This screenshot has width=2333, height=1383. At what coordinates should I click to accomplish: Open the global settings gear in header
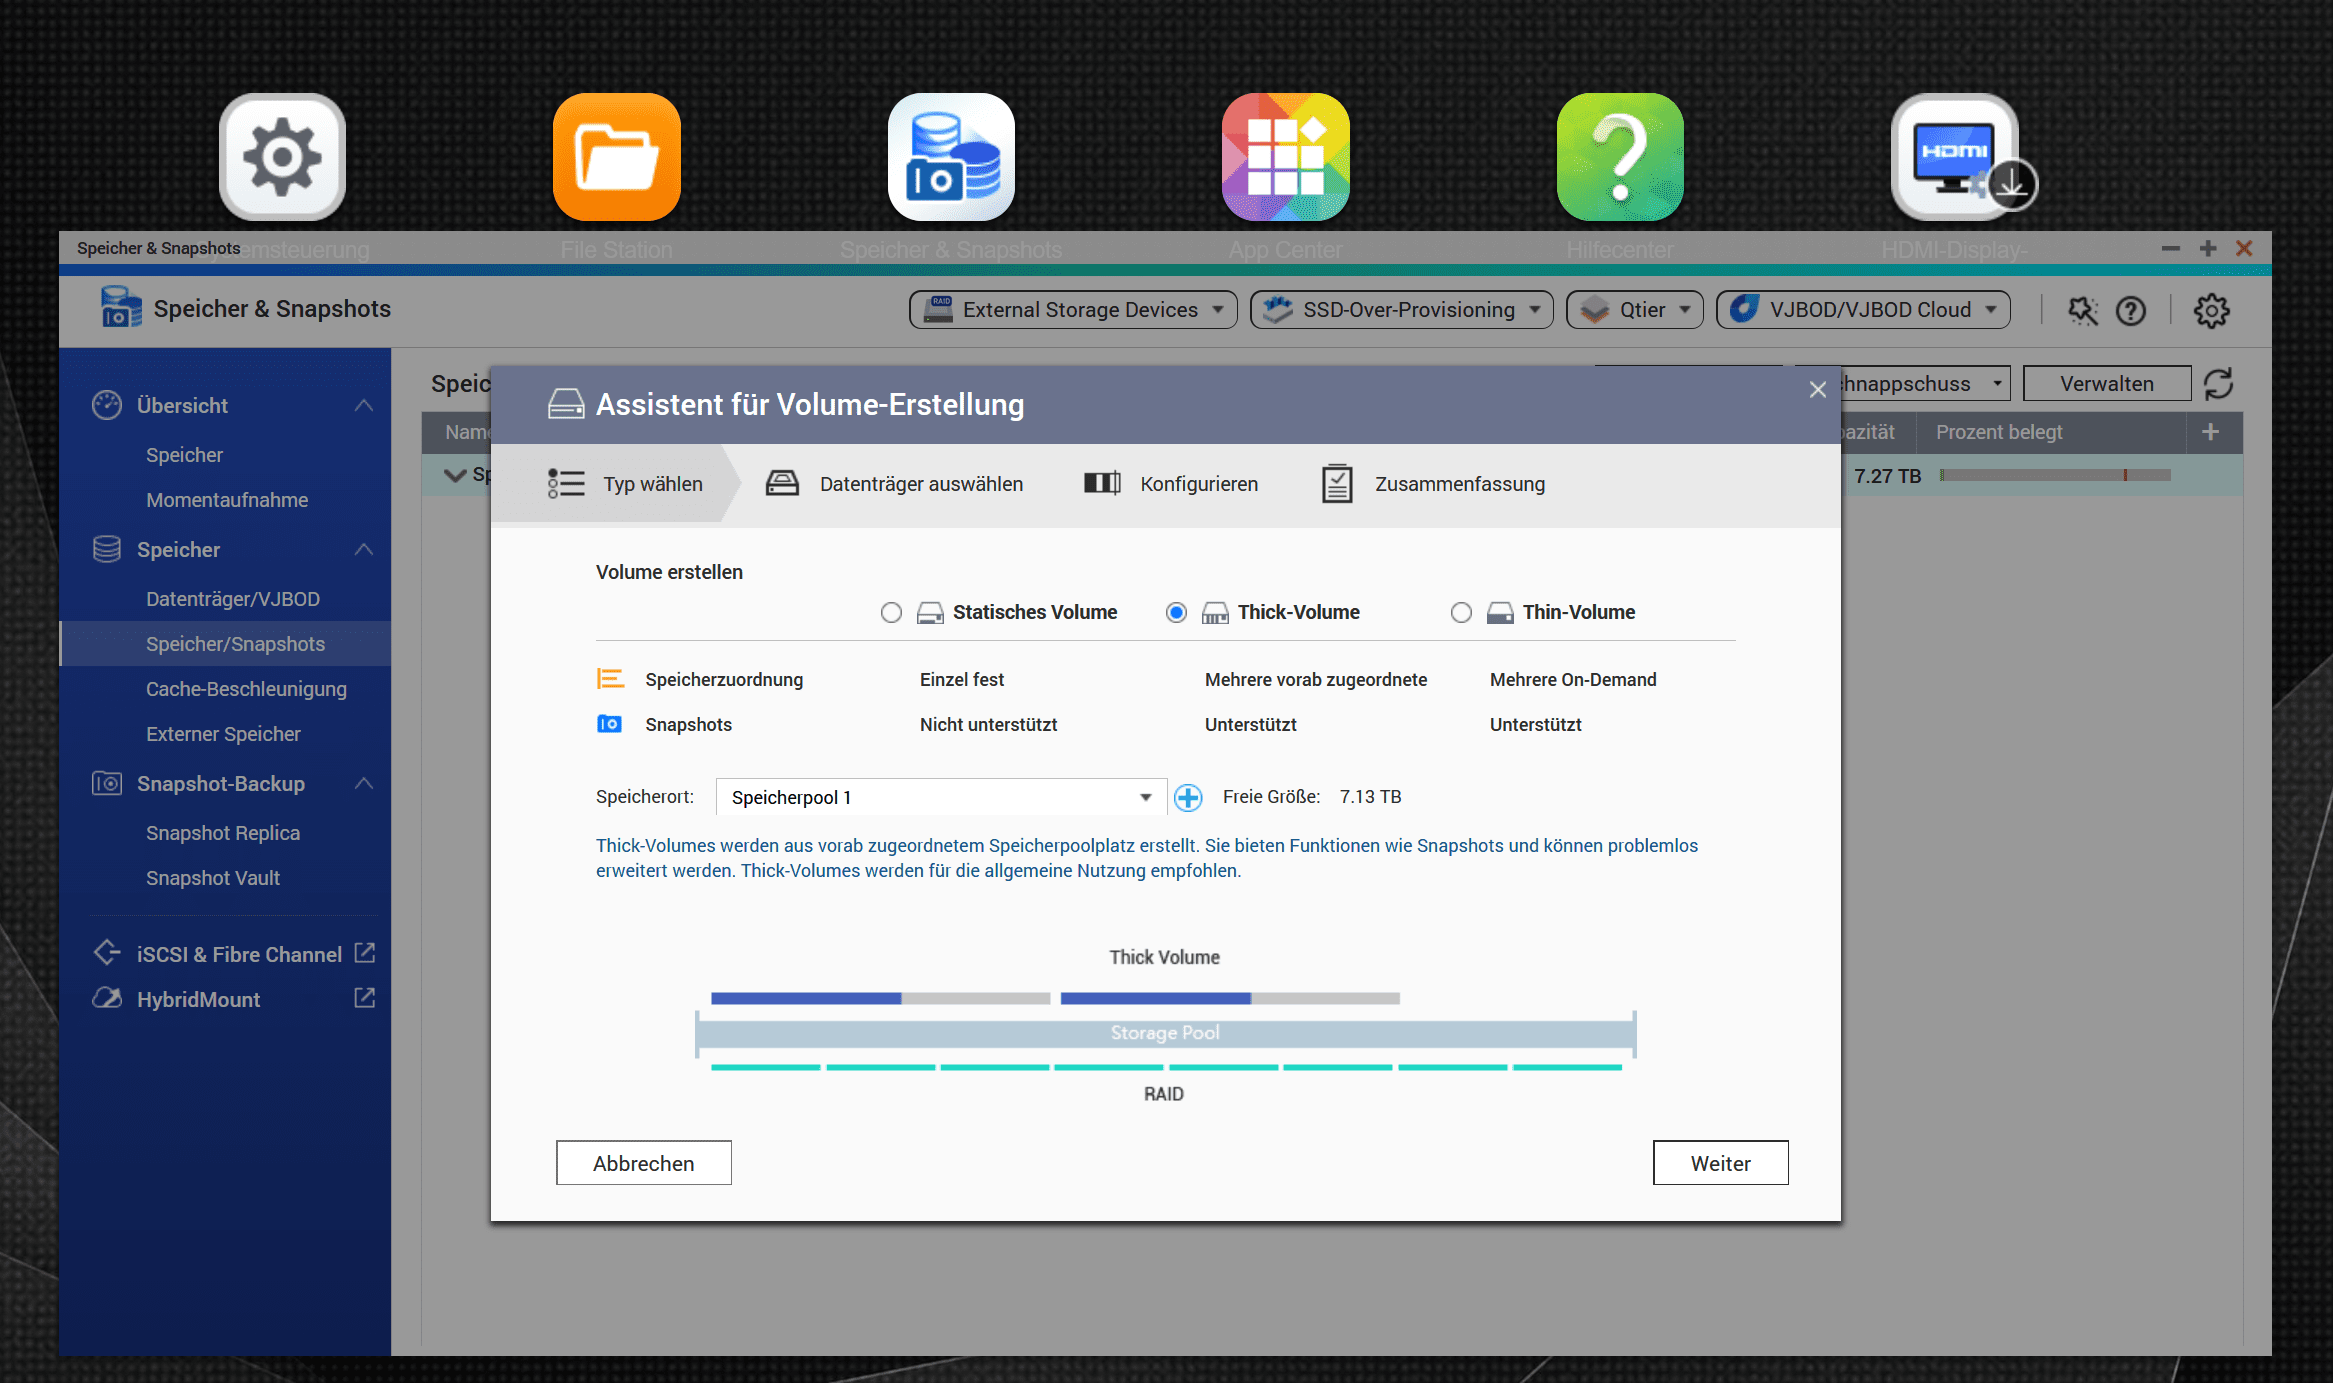2211,311
